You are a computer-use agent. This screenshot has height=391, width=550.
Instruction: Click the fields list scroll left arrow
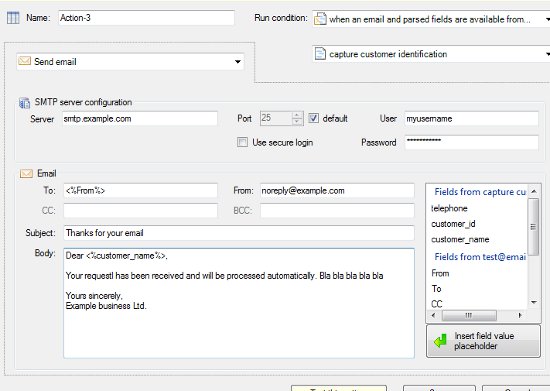click(434, 315)
